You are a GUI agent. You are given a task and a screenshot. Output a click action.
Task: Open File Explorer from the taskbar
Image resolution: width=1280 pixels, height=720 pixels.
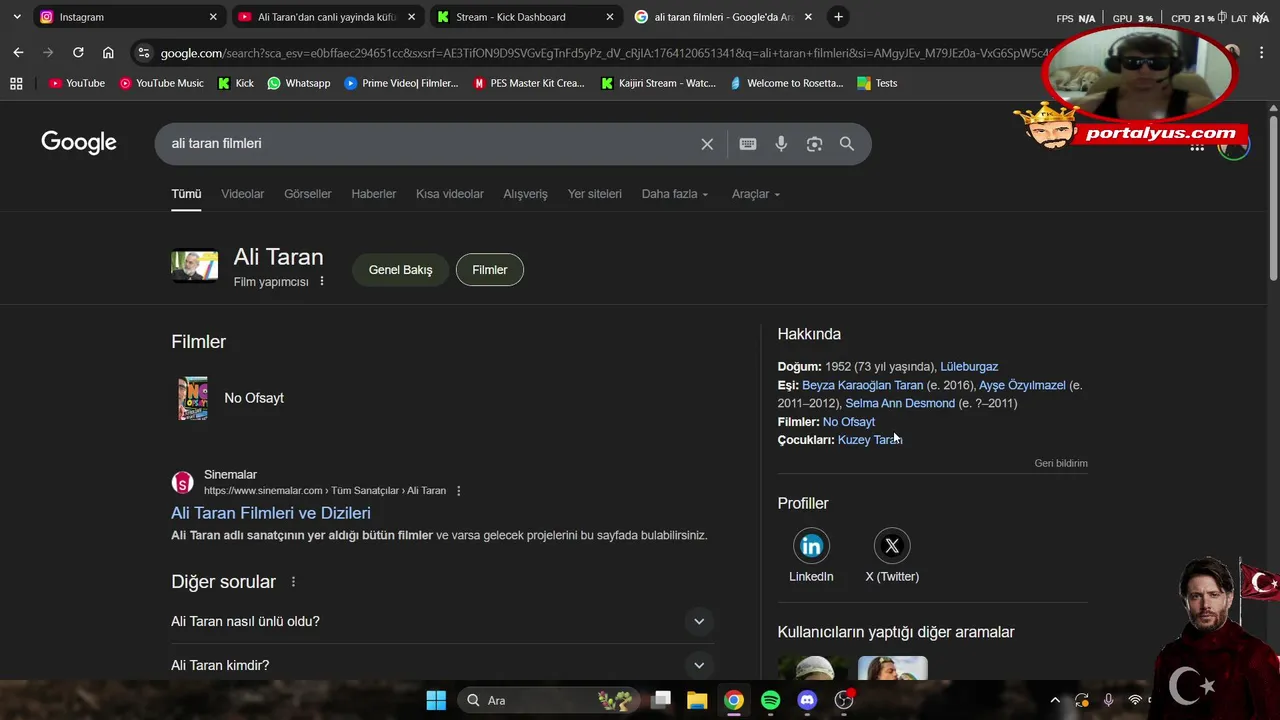coord(697,700)
